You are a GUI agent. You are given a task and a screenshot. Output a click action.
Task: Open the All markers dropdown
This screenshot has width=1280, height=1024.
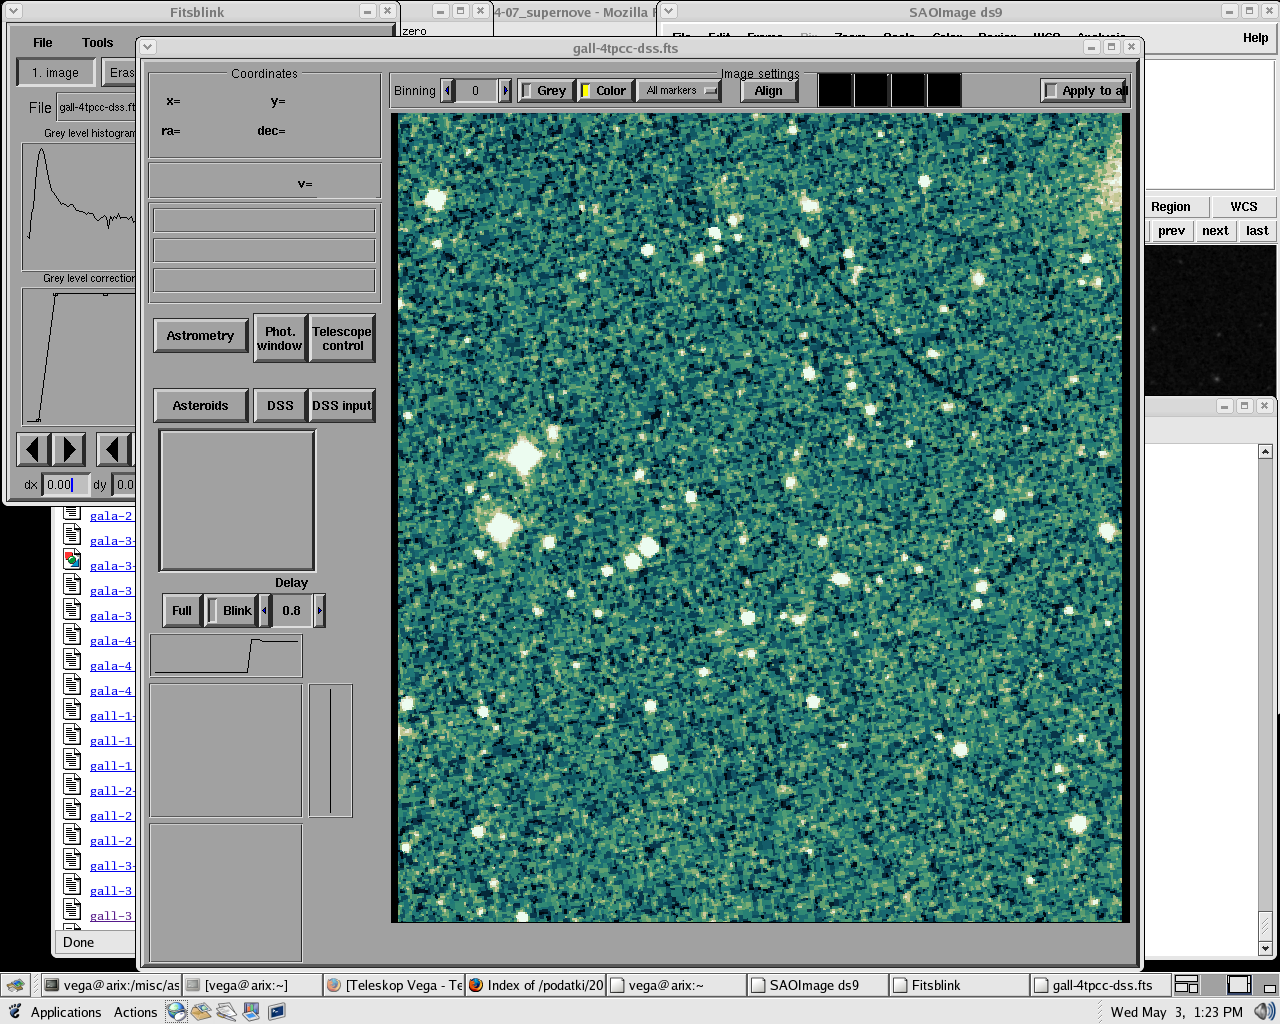coord(678,90)
